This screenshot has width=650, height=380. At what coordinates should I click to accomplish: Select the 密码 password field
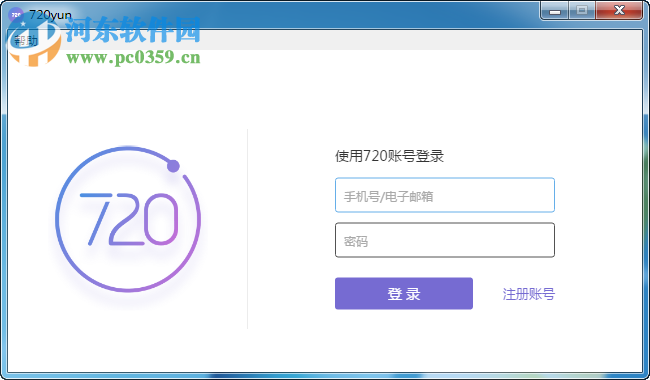(445, 240)
